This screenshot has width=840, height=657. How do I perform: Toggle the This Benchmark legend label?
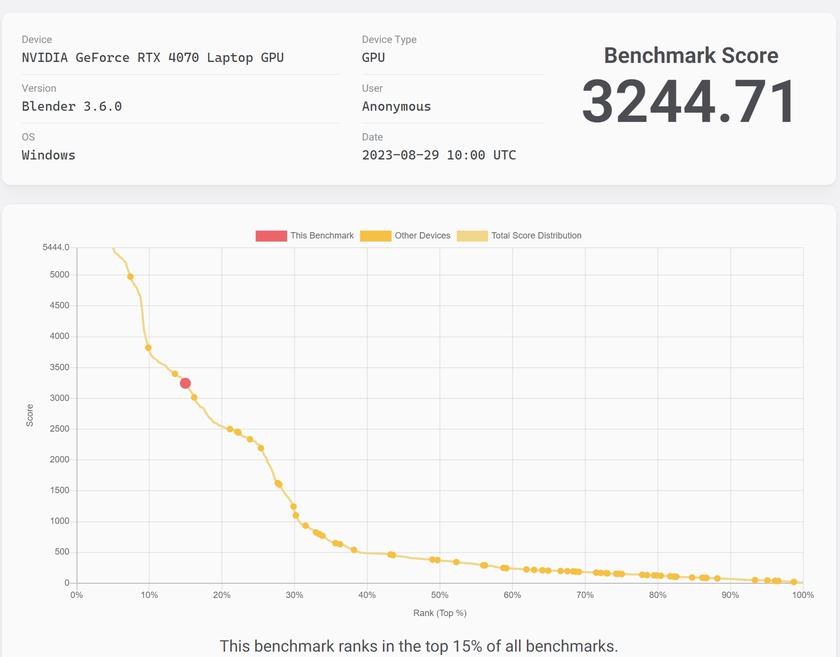(321, 236)
